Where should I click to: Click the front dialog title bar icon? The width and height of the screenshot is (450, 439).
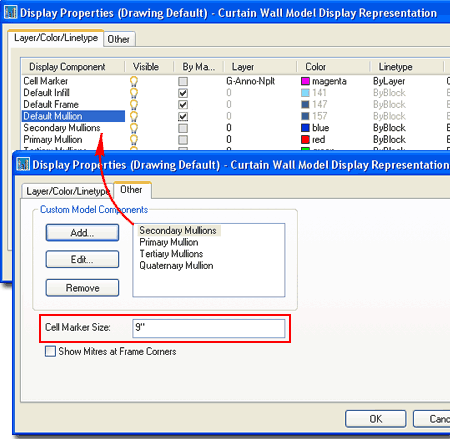[x=23, y=164]
